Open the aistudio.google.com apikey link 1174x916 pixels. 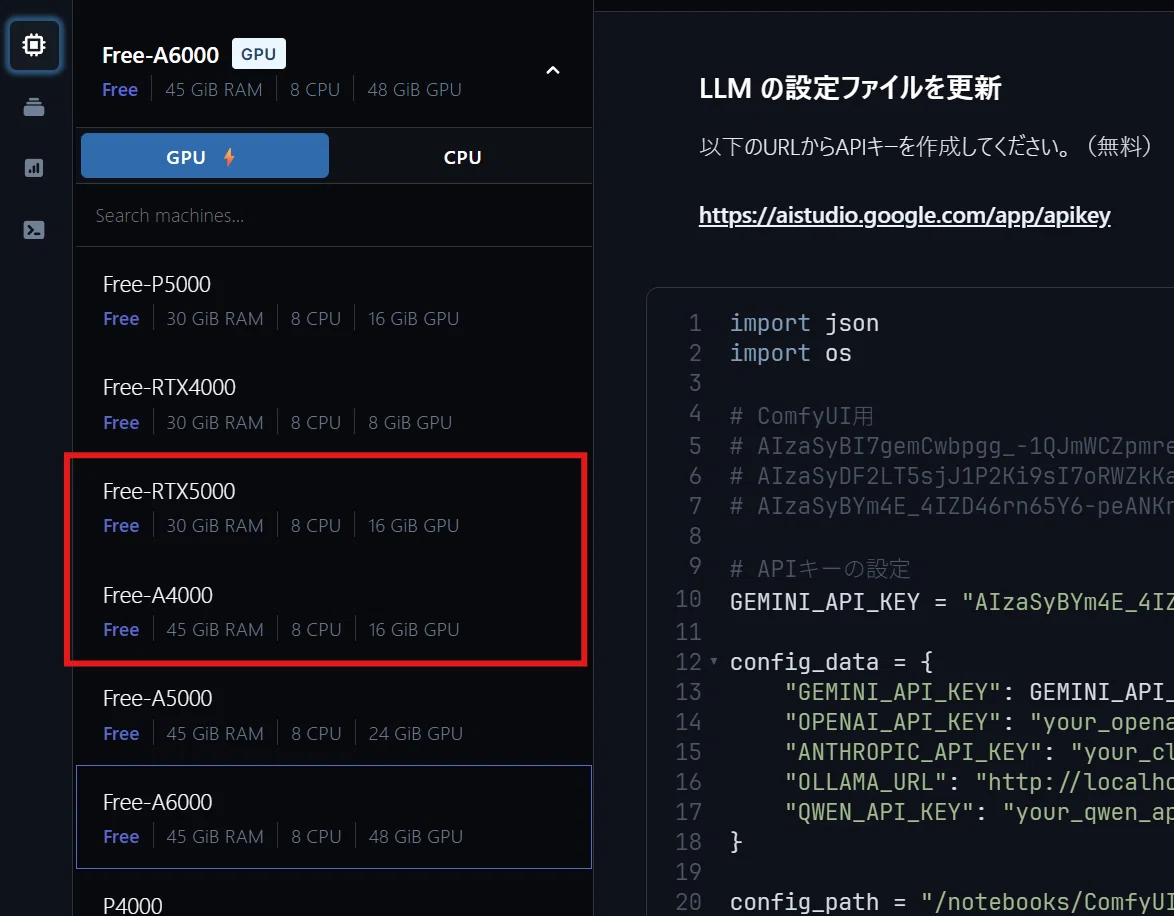pos(904,216)
